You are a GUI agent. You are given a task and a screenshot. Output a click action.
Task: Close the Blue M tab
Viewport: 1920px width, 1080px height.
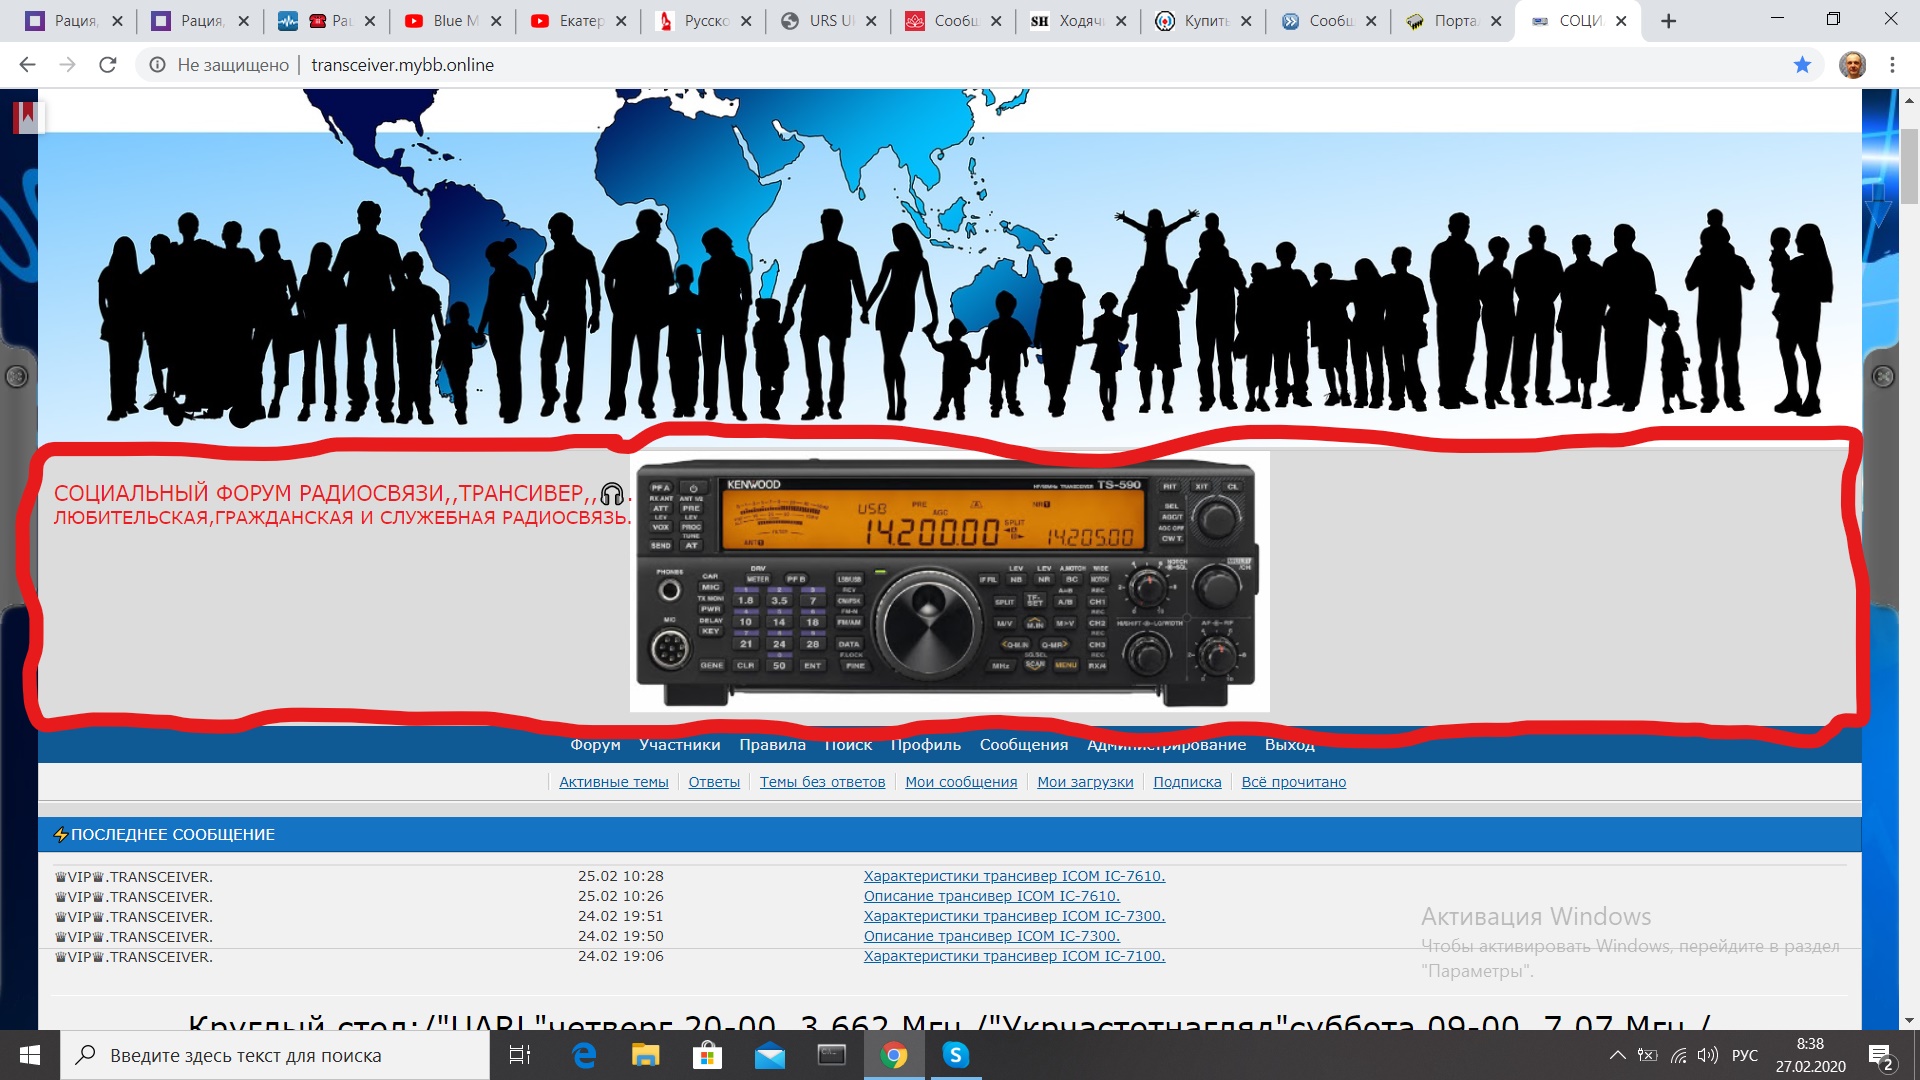[x=496, y=21]
